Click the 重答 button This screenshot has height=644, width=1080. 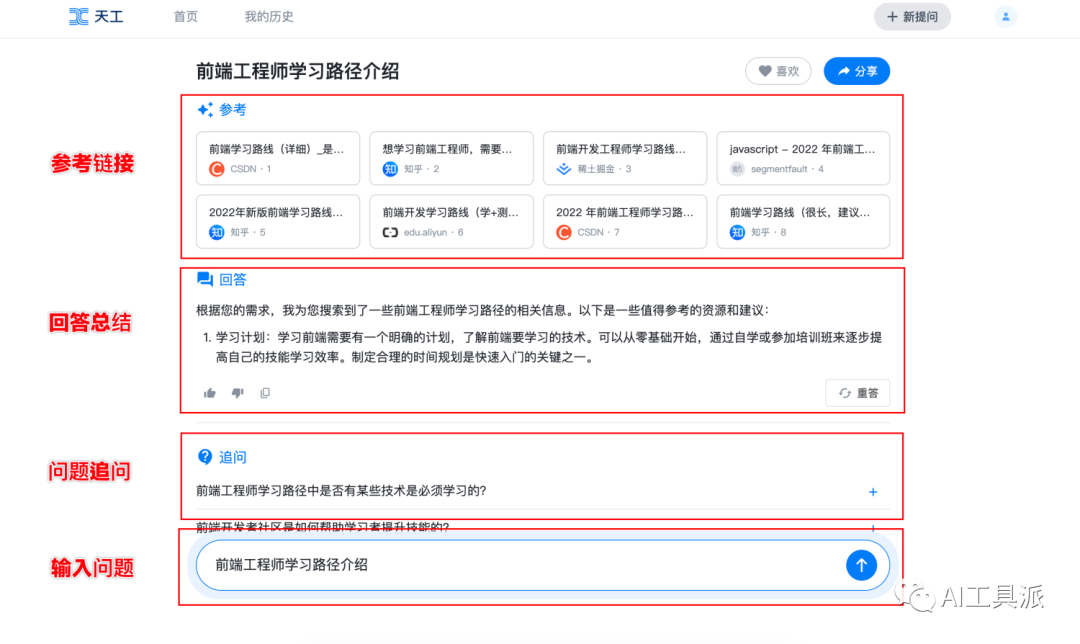(858, 393)
